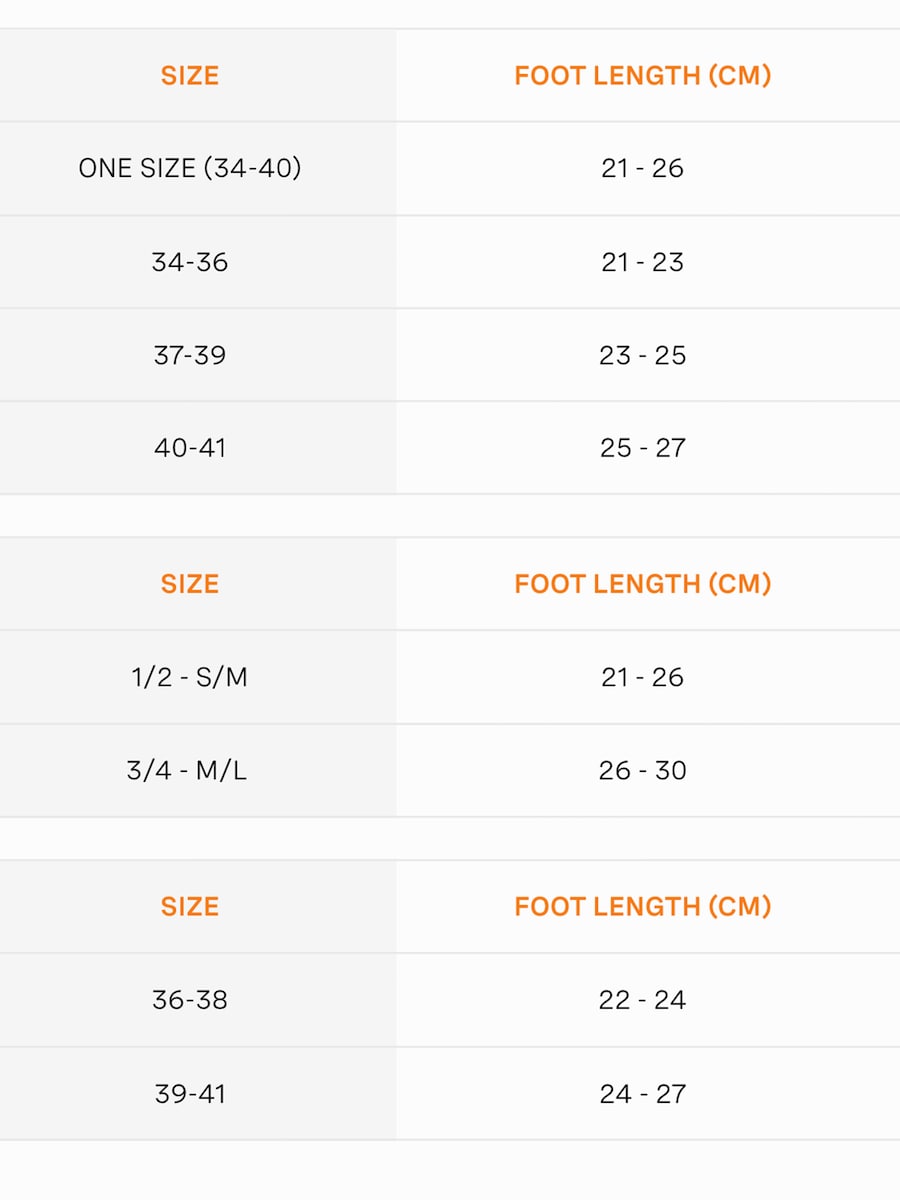Click the 23 - 25 foot length value
The height and width of the screenshot is (1200, 900).
(642, 355)
